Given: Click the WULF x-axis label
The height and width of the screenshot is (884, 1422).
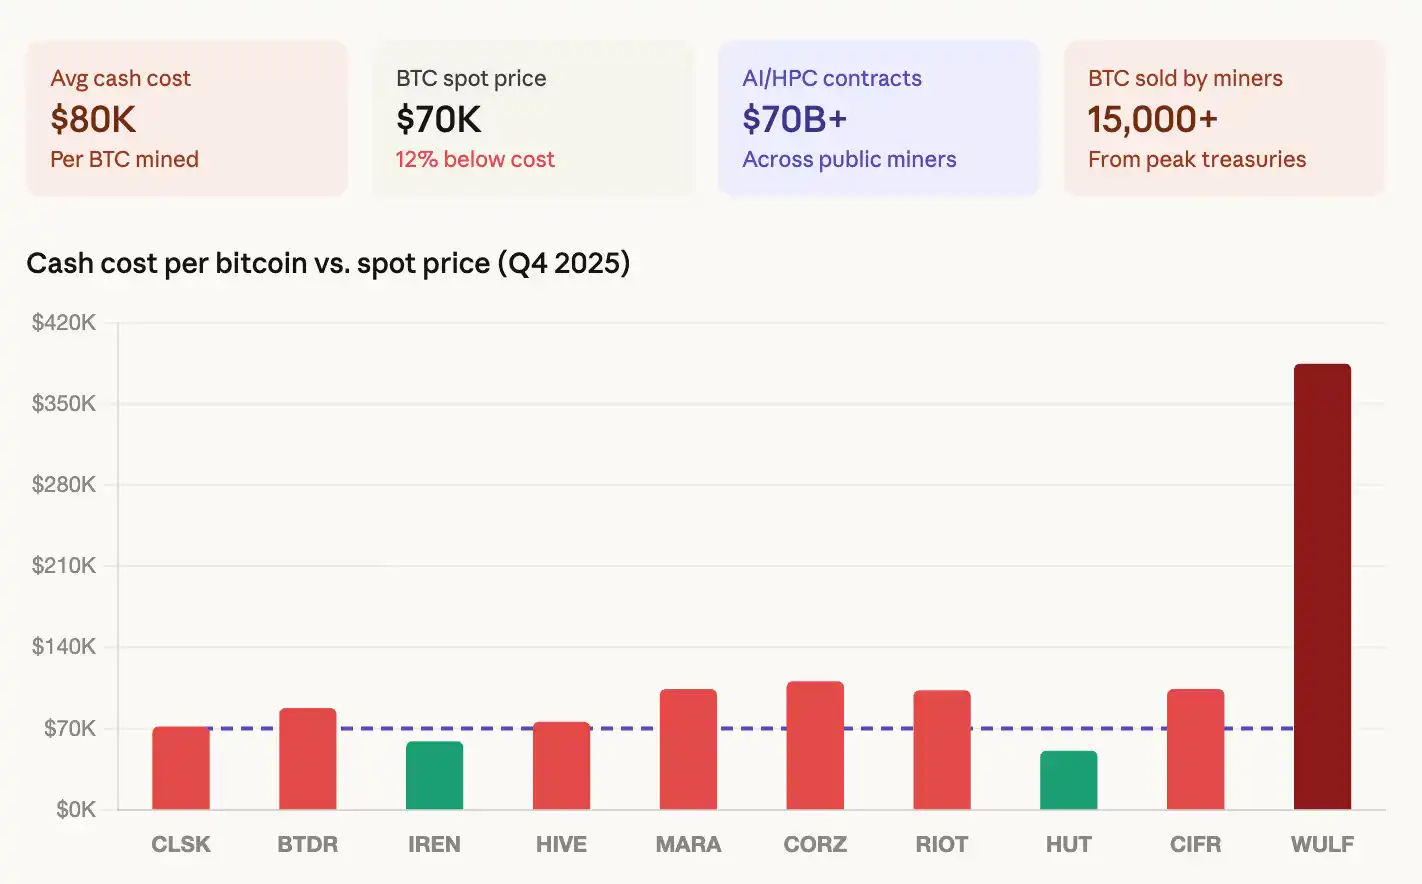Looking at the screenshot, I should tap(1322, 844).
